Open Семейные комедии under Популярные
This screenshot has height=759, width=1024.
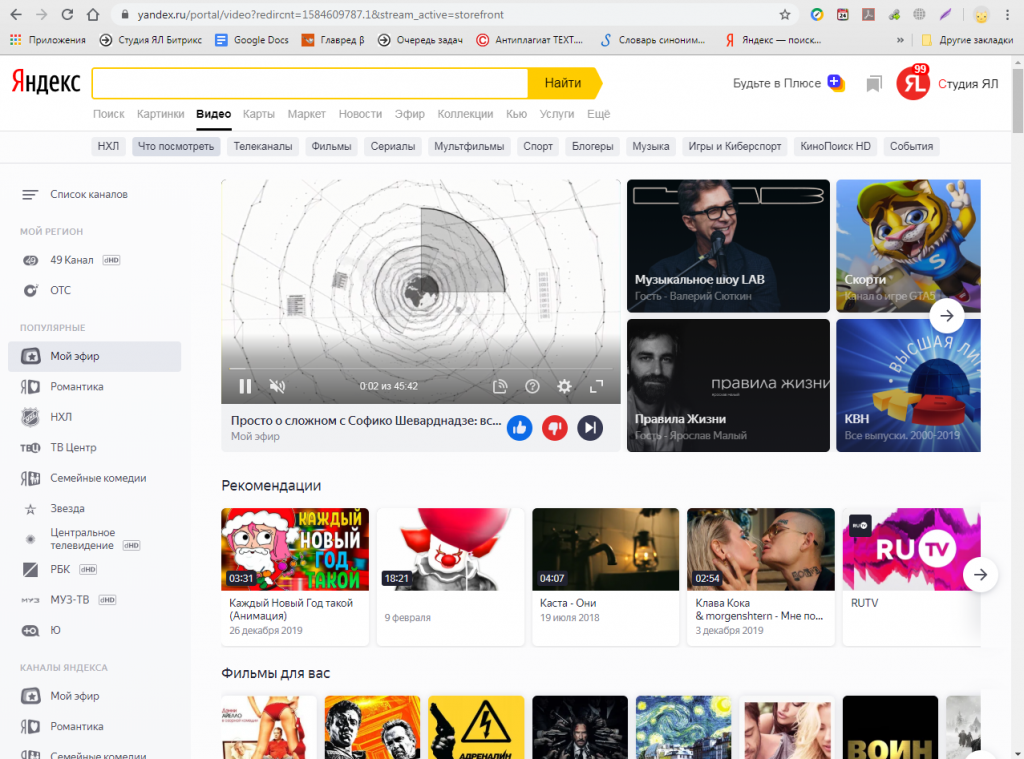pyautogui.click(x=95, y=478)
